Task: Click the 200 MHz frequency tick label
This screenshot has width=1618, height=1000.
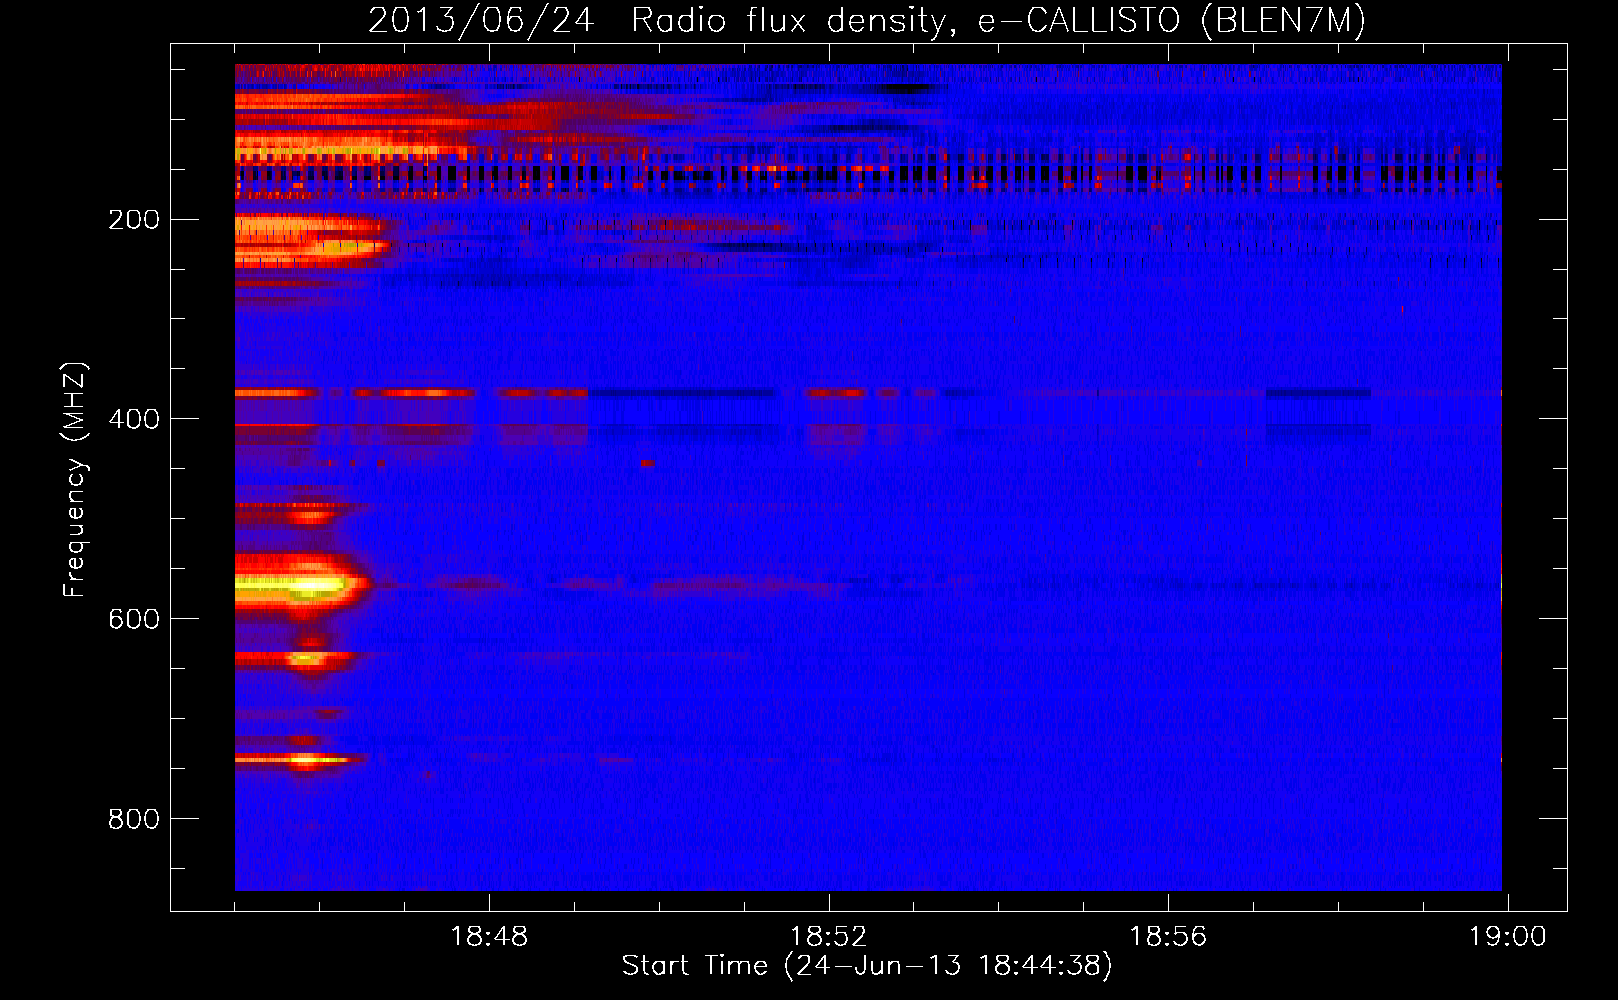Action: (x=134, y=220)
